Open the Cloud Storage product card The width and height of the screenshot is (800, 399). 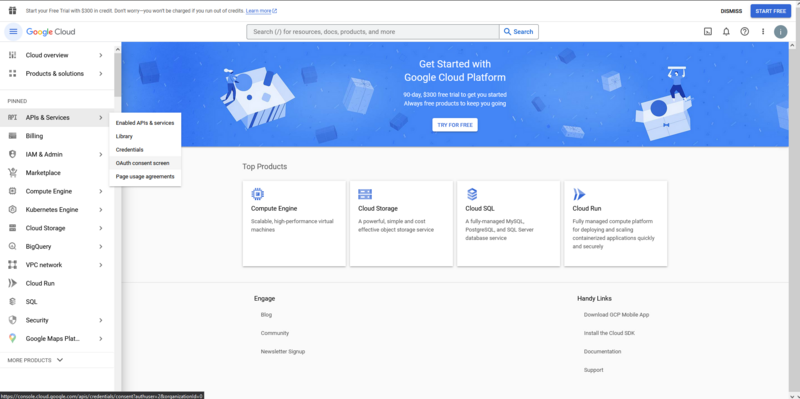pos(402,223)
